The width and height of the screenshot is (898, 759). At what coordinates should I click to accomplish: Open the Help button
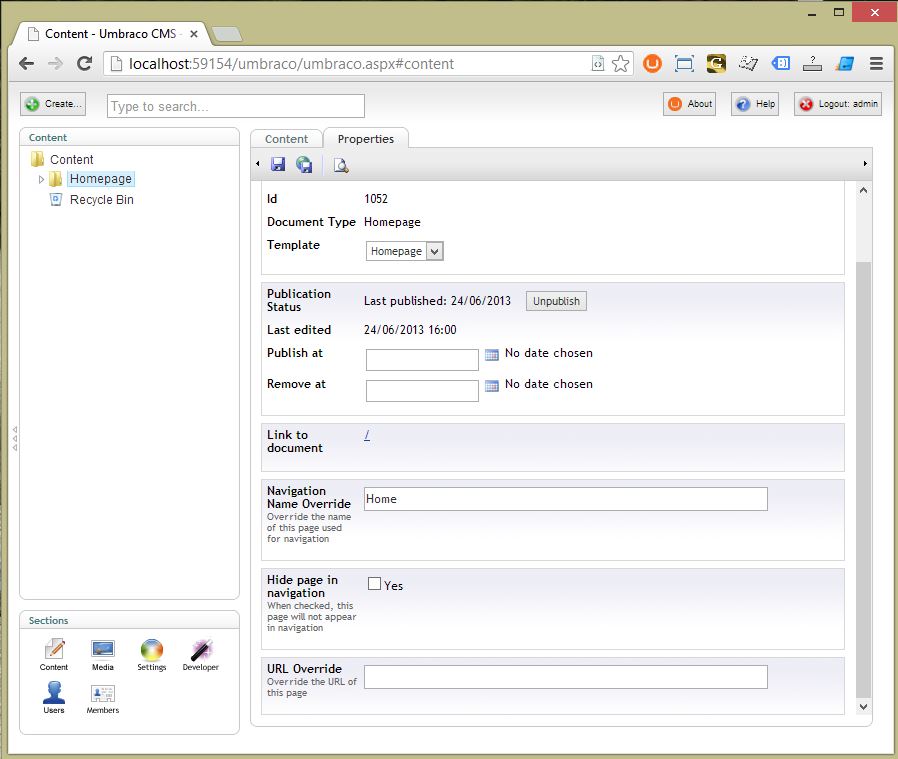click(755, 104)
